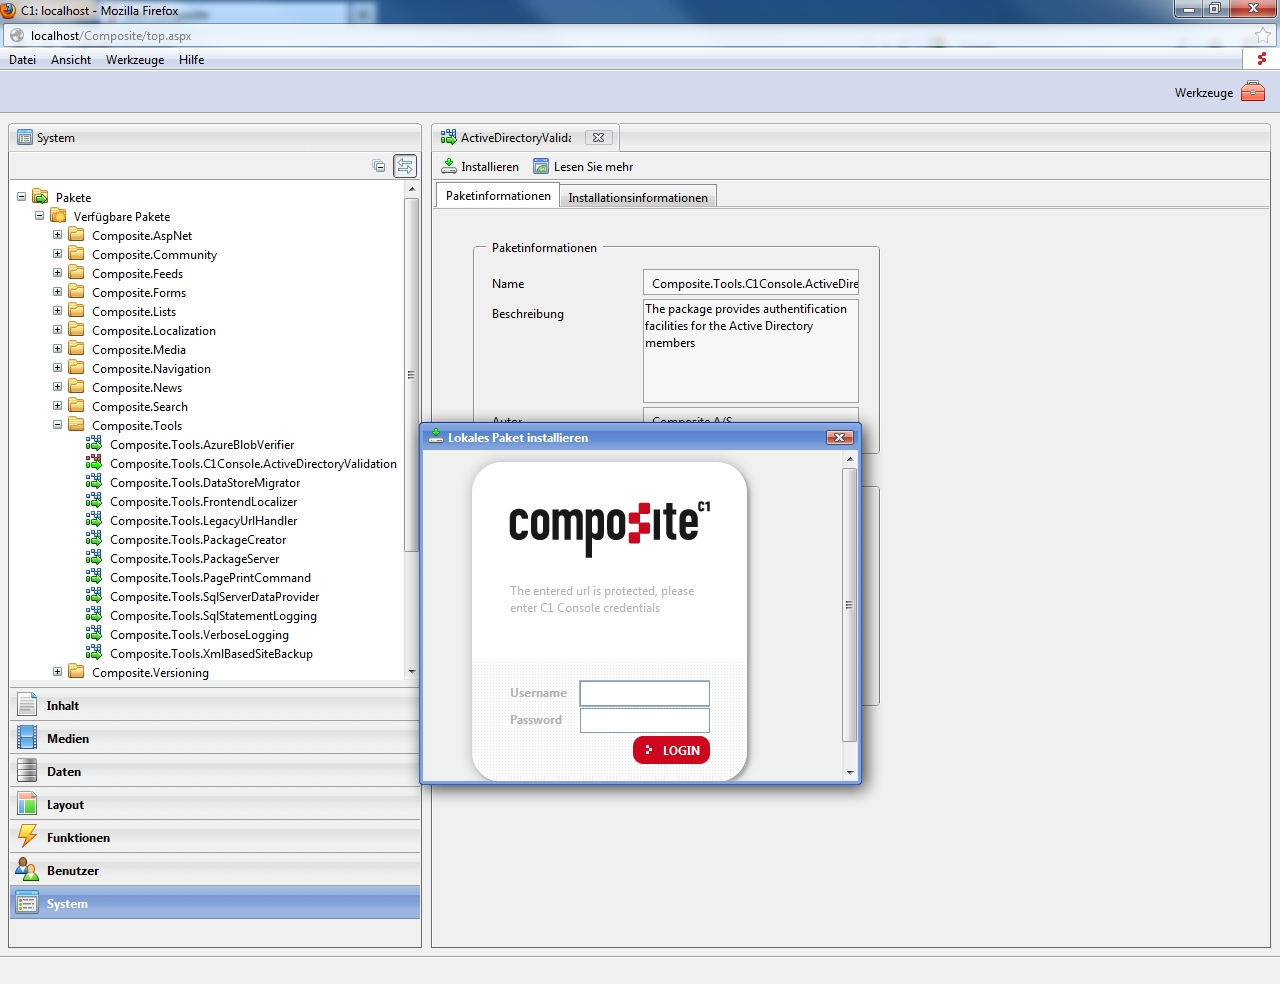The width and height of the screenshot is (1280, 984).
Task: Expand the Composite.Versioning folder
Action: click(x=57, y=672)
